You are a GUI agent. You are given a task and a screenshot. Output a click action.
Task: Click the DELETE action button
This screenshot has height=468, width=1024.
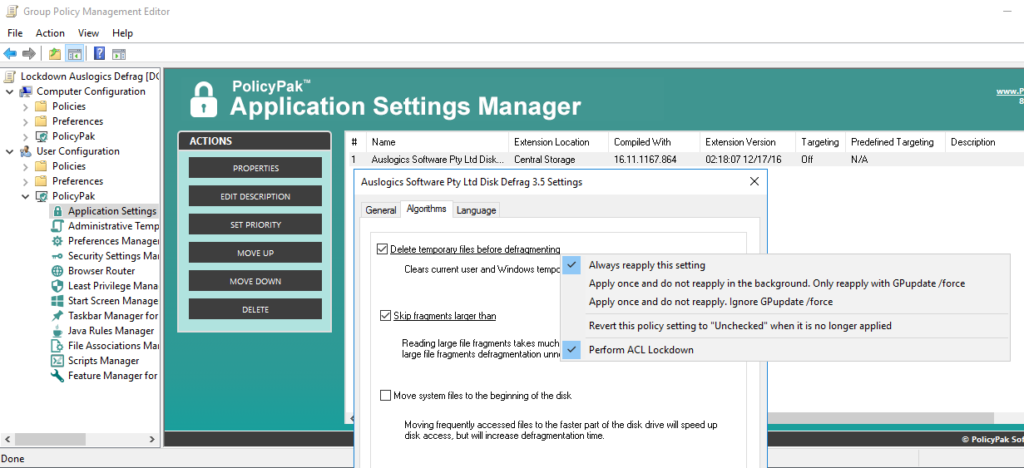(x=255, y=309)
